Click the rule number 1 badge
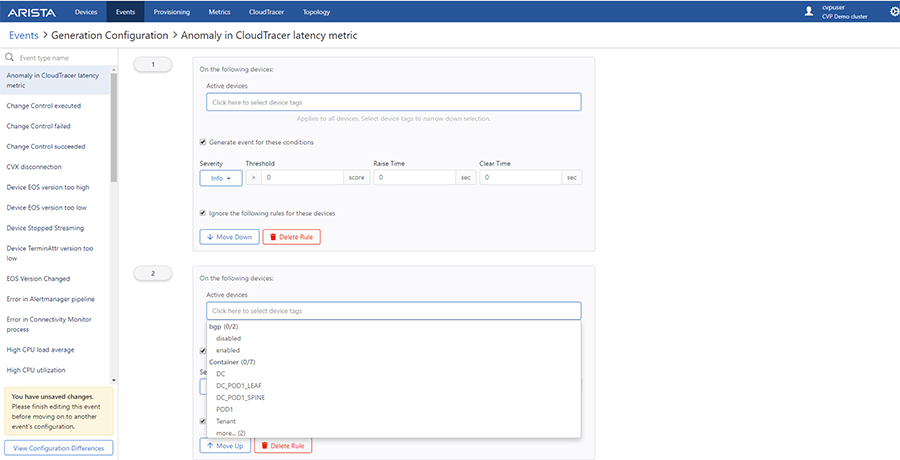The image size is (900, 460). (x=153, y=65)
